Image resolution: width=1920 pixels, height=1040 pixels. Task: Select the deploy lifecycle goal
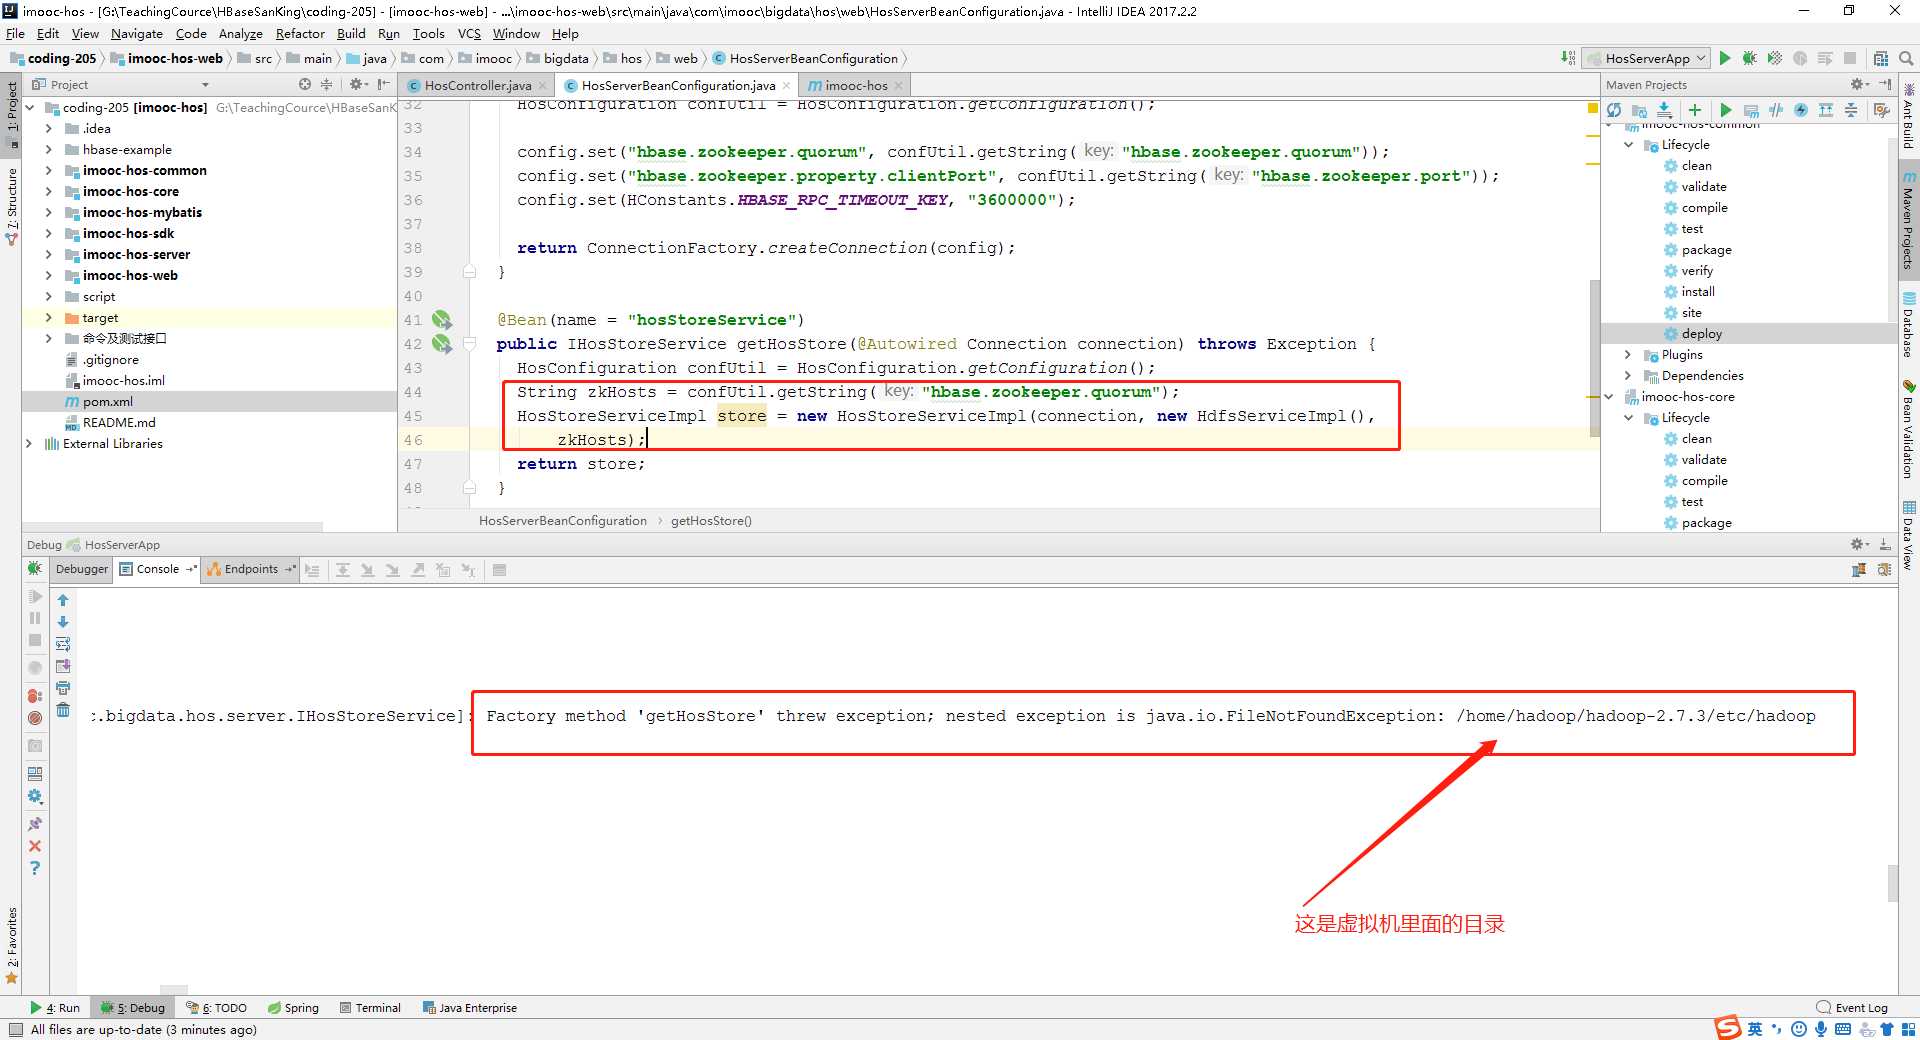coord(1701,334)
